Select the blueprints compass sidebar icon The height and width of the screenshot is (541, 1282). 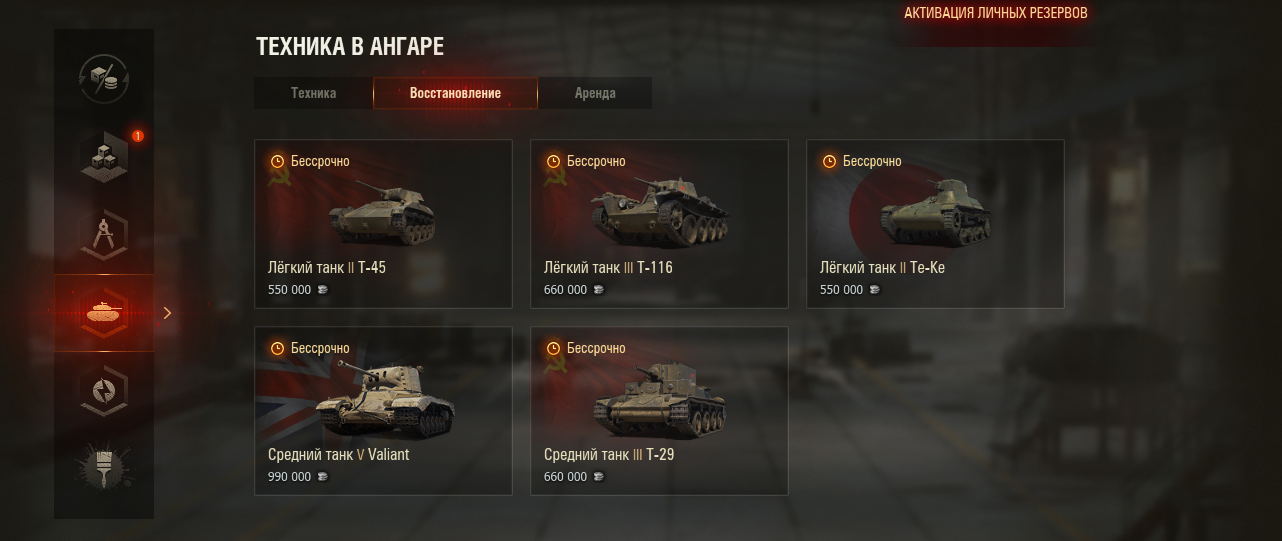pyautogui.click(x=104, y=235)
